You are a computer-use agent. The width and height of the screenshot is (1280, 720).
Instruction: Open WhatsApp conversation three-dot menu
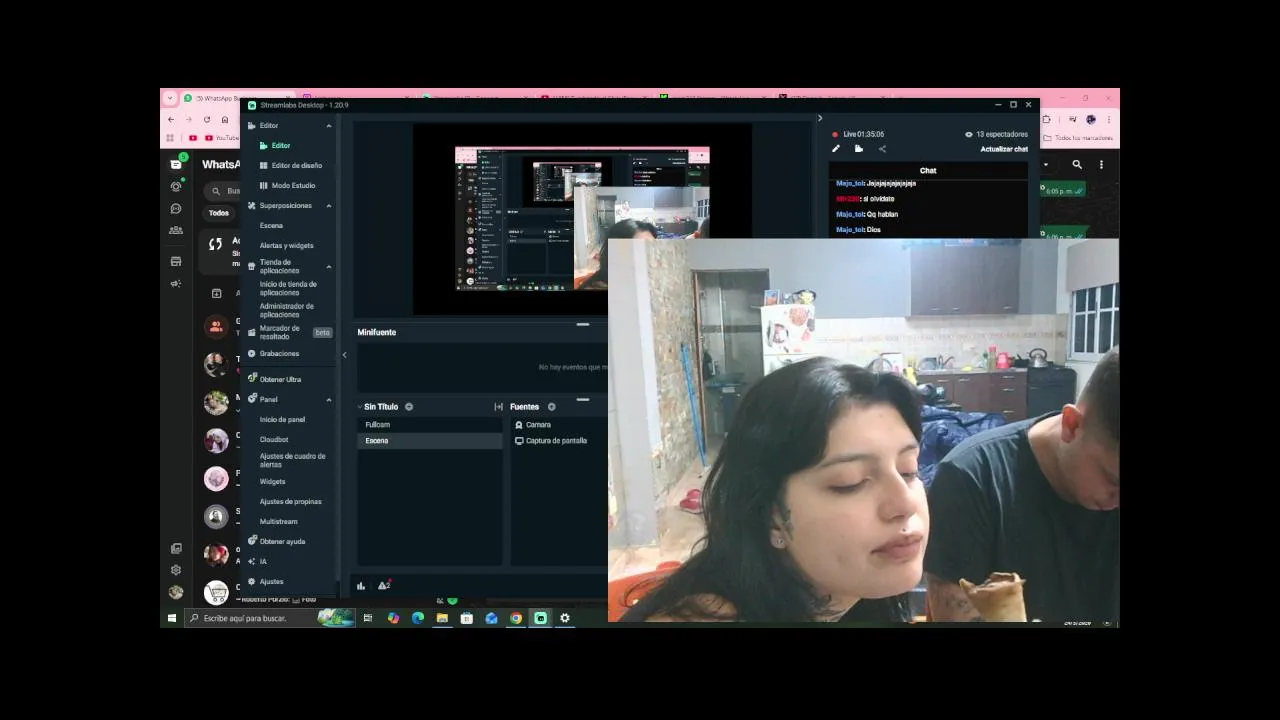1101,165
